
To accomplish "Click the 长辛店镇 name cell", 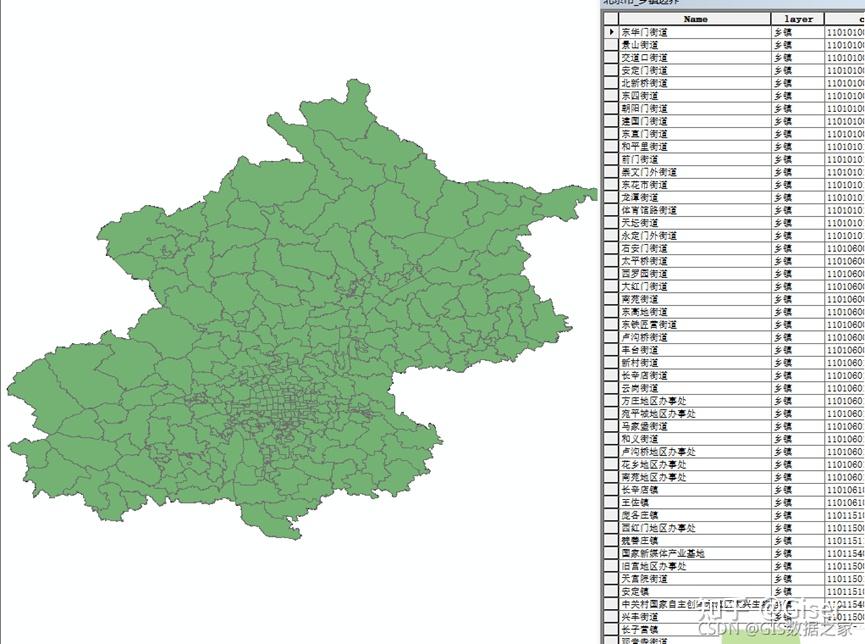I will tap(695, 490).
